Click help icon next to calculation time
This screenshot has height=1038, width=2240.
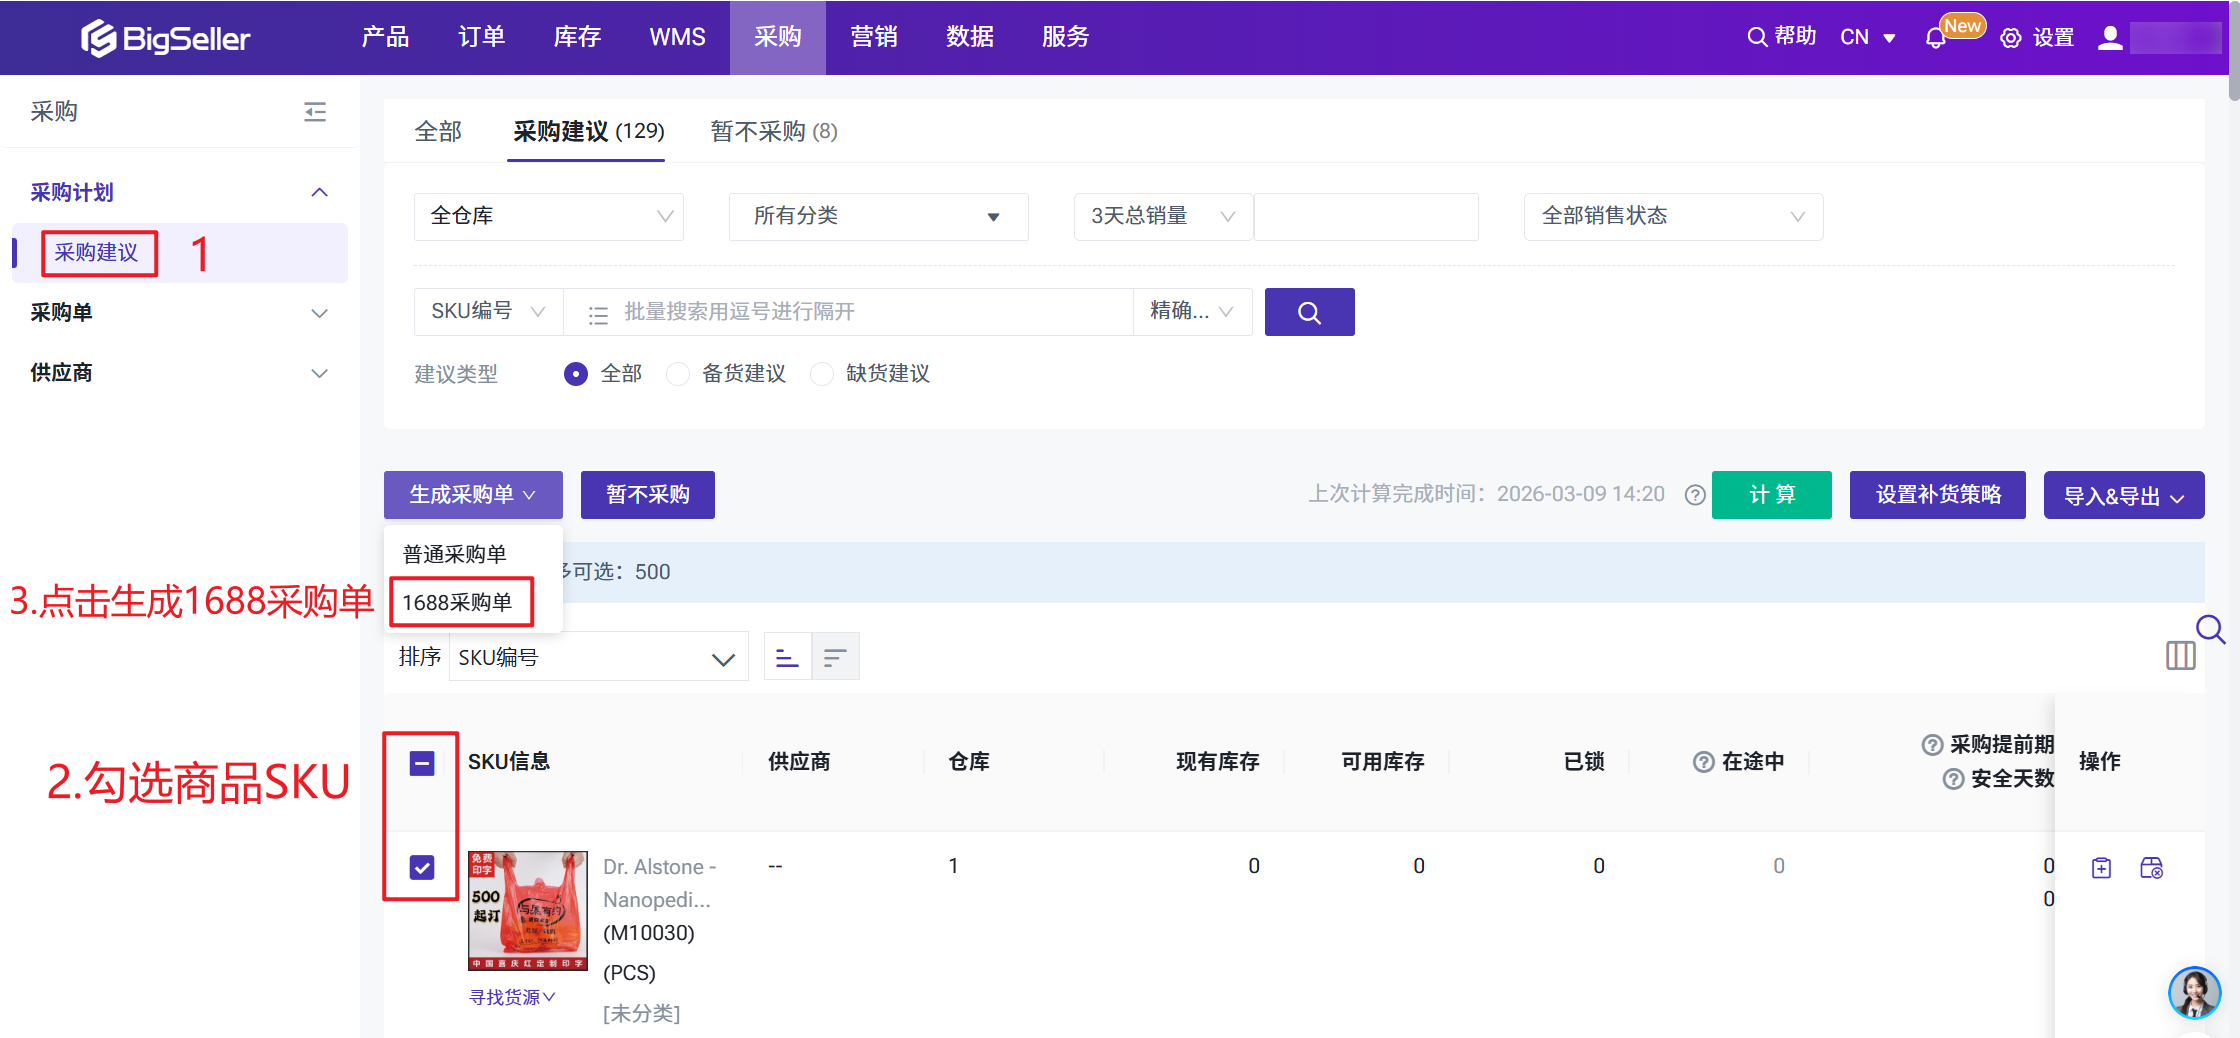click(1694, 495)
